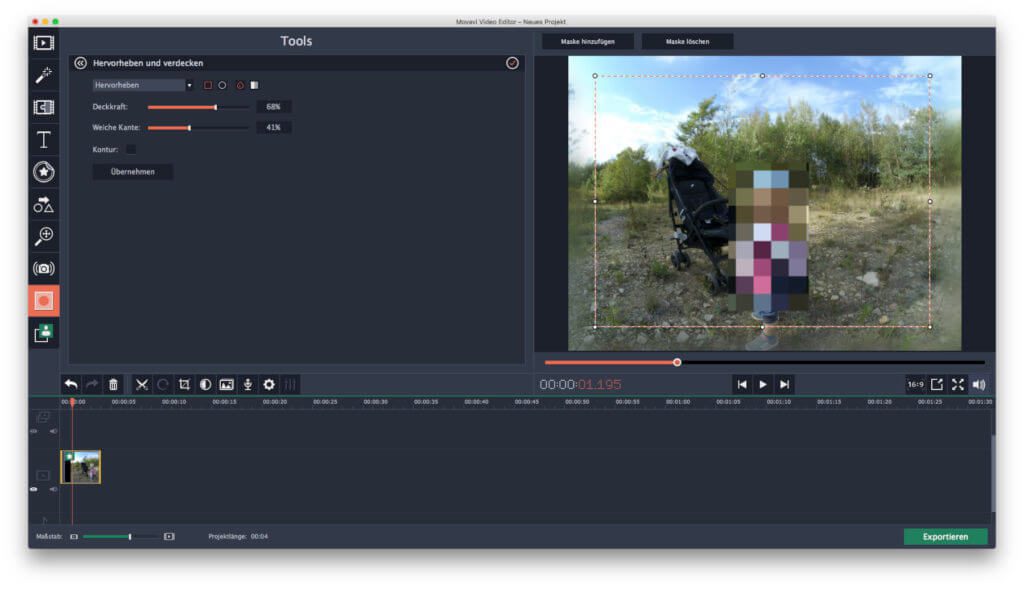Click the Deckkraft opacity slider

tap(198, 106)
